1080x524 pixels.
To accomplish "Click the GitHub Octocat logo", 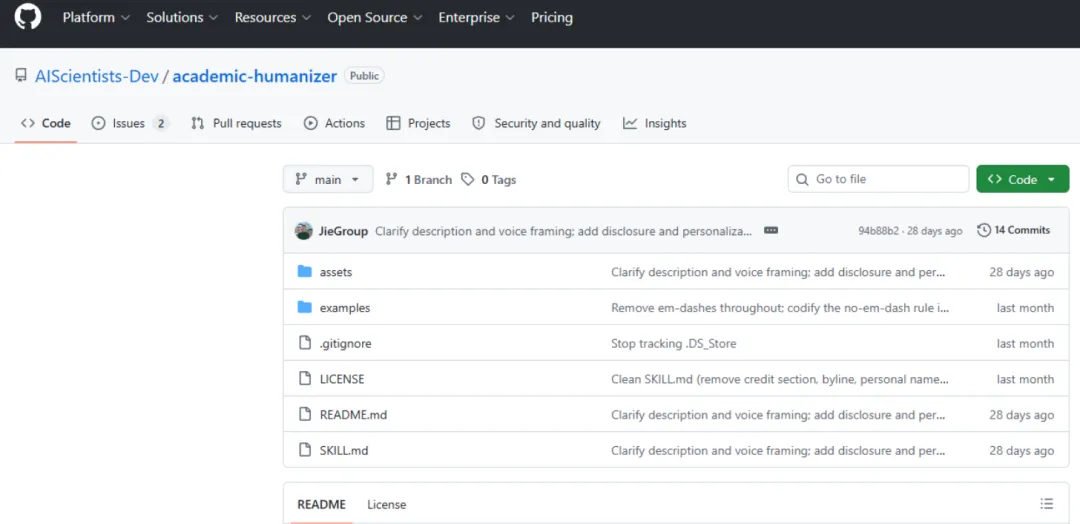I will [28, 17].
